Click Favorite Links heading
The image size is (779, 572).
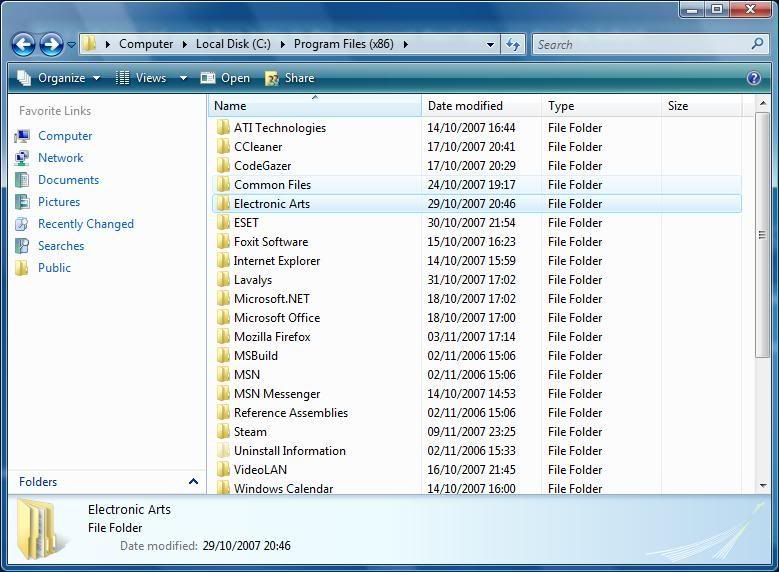click(x=55, y=110)
